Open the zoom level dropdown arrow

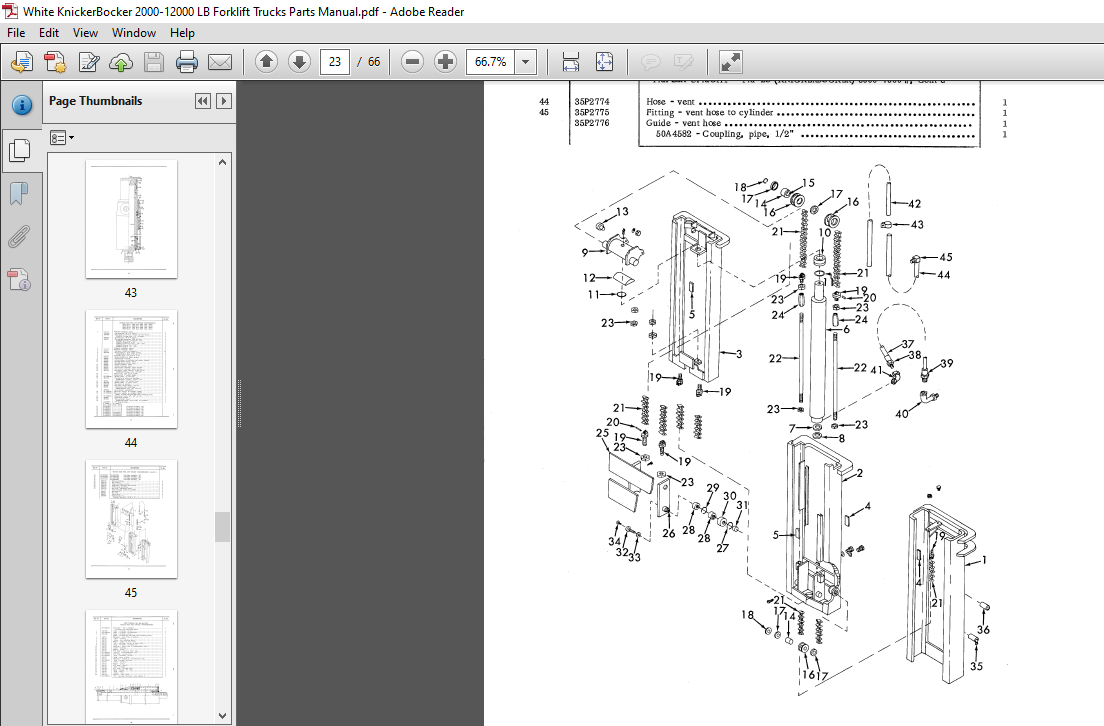click(525, 62)
